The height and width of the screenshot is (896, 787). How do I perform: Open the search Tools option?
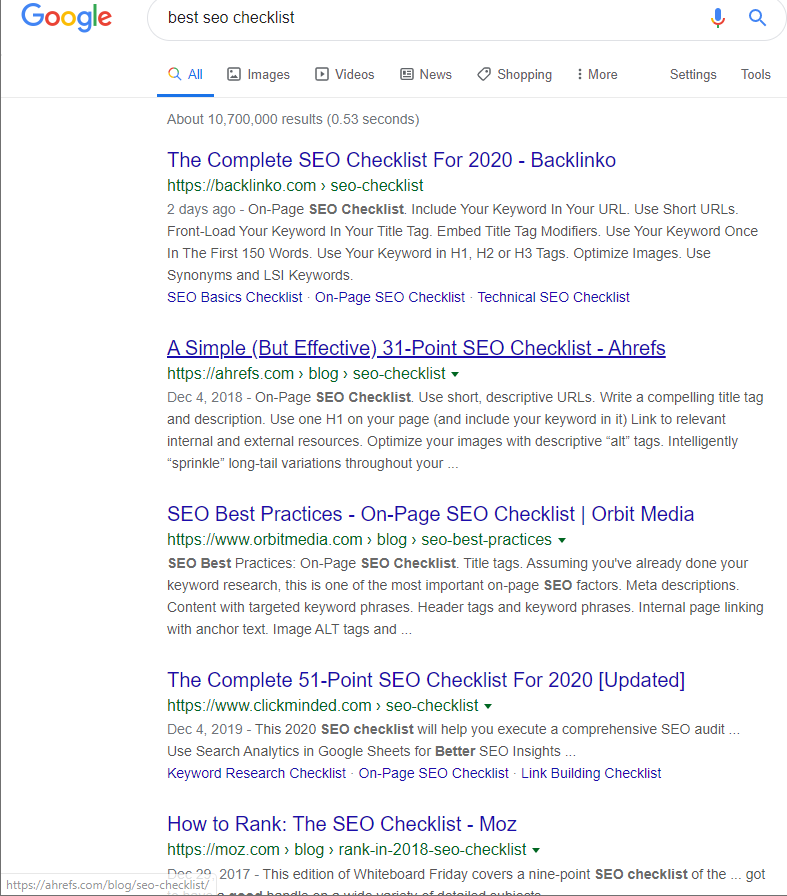[x=756, y=74]
